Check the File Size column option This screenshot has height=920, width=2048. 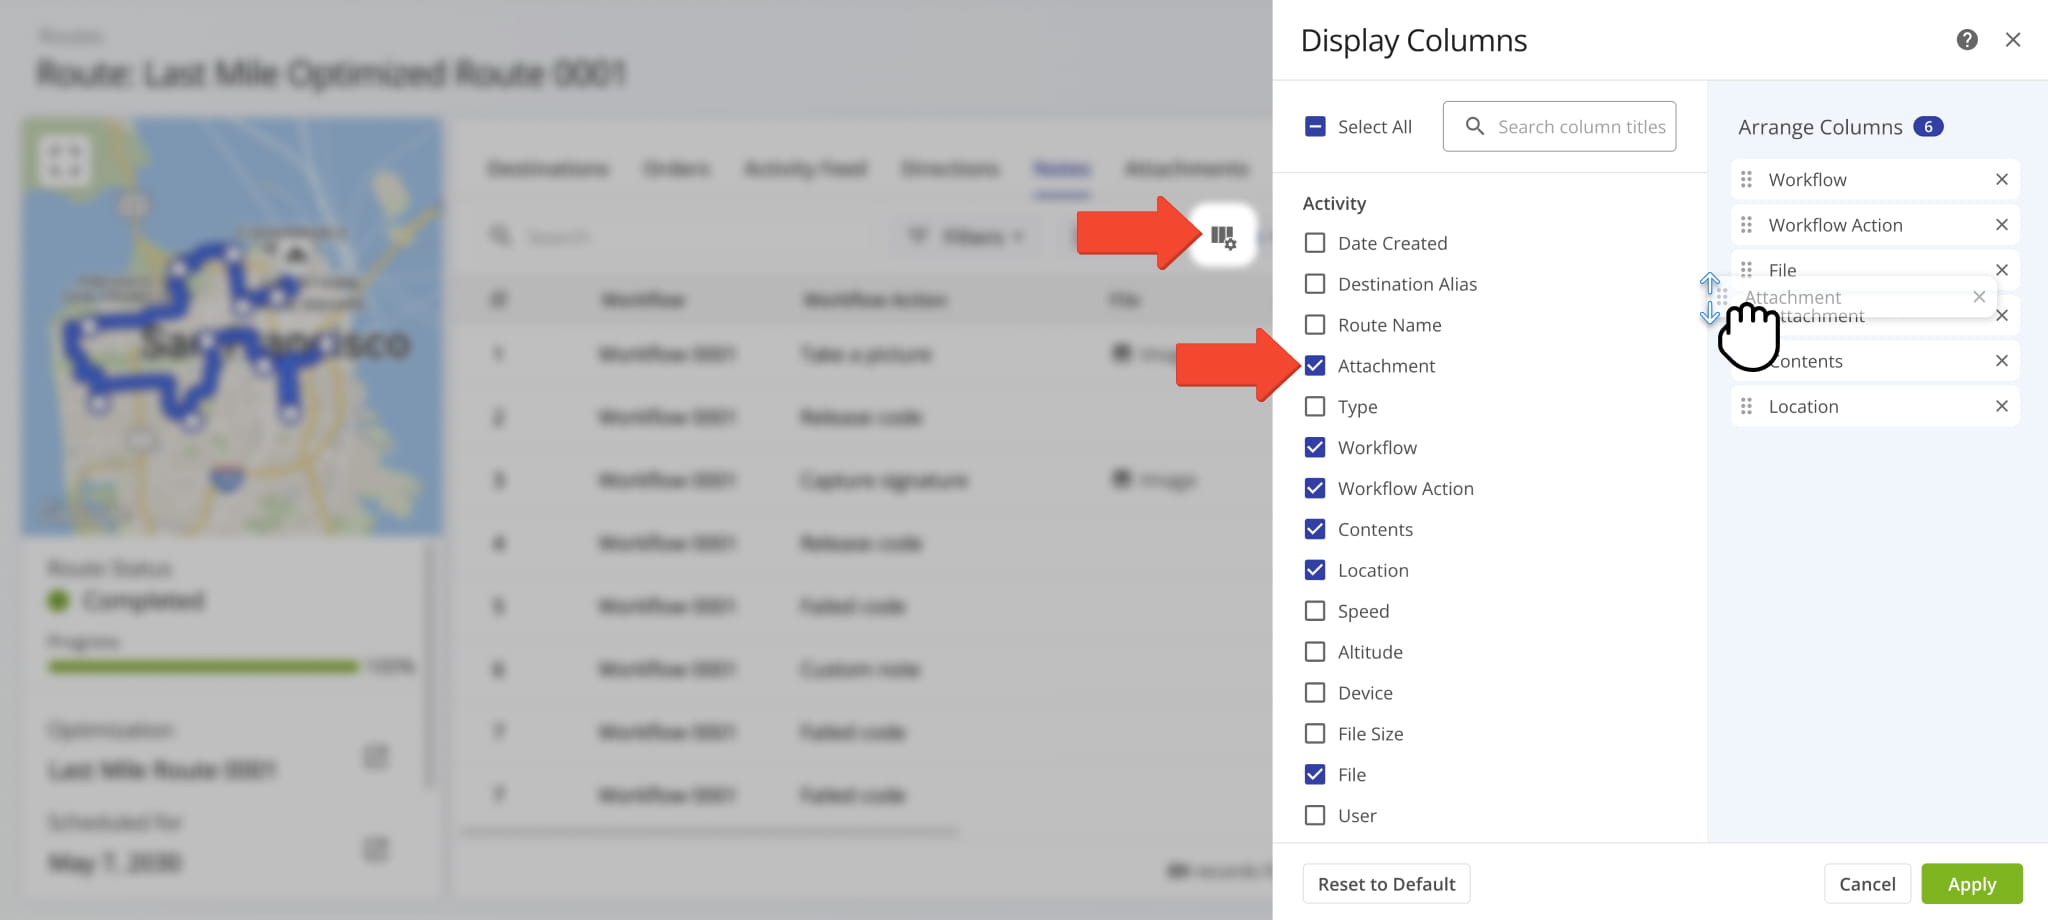click(x=1315, y=734)
